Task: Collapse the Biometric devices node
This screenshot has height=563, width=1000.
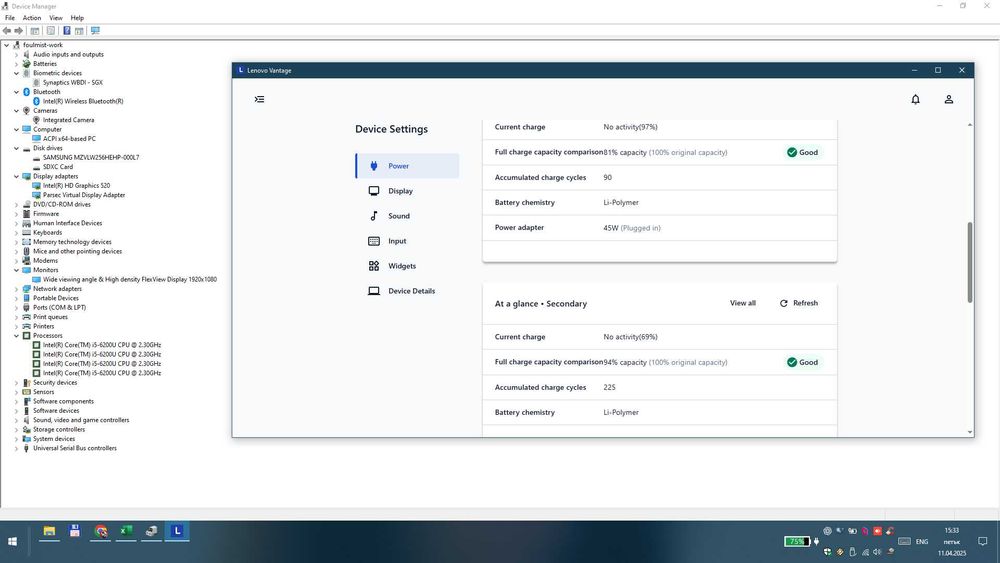Action: pos(17,73)
